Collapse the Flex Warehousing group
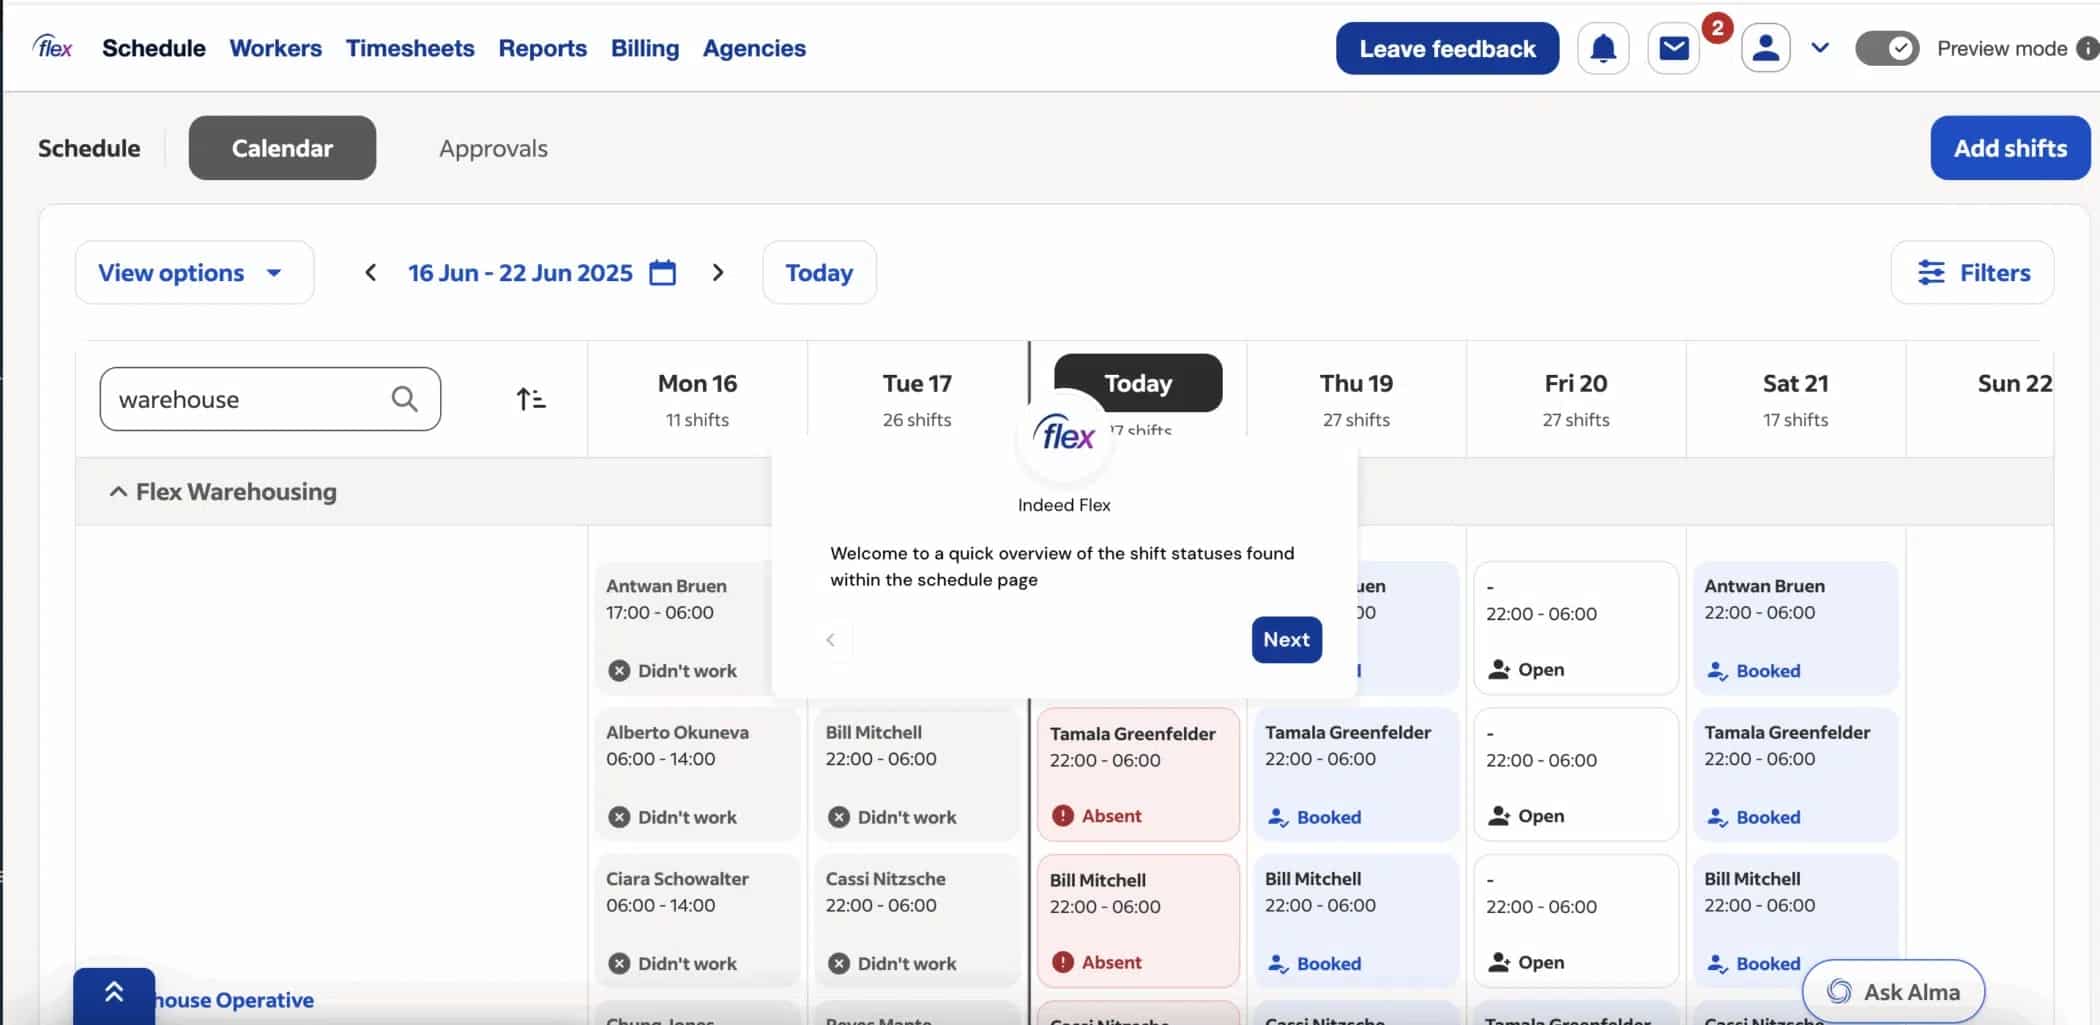2100x1025 pixels. tap(118, 492)
